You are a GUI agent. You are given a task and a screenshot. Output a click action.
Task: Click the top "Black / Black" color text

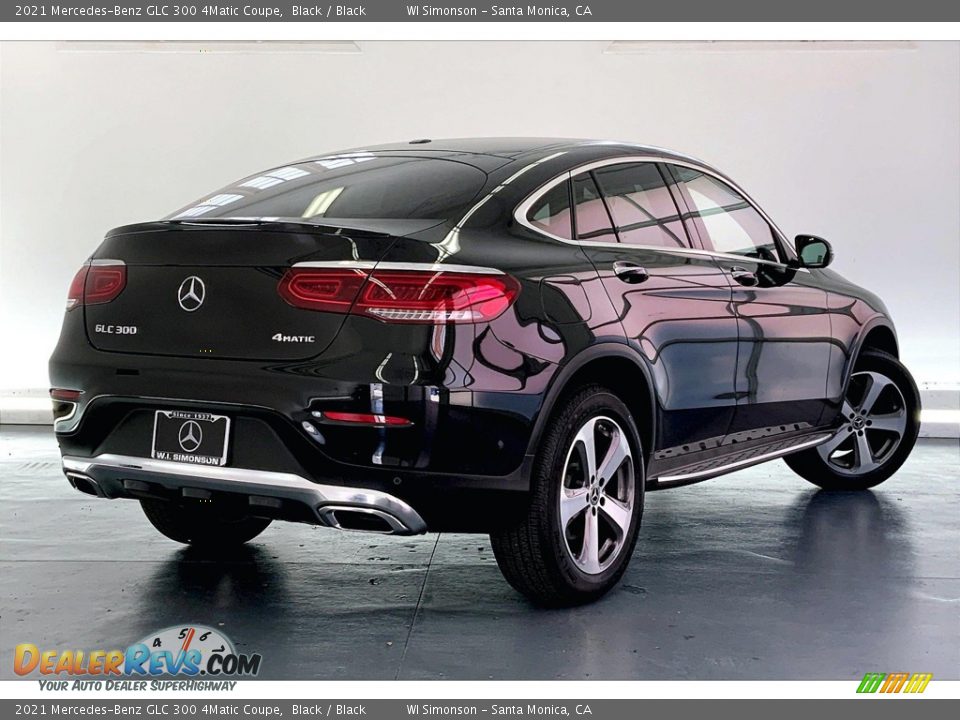329,10
